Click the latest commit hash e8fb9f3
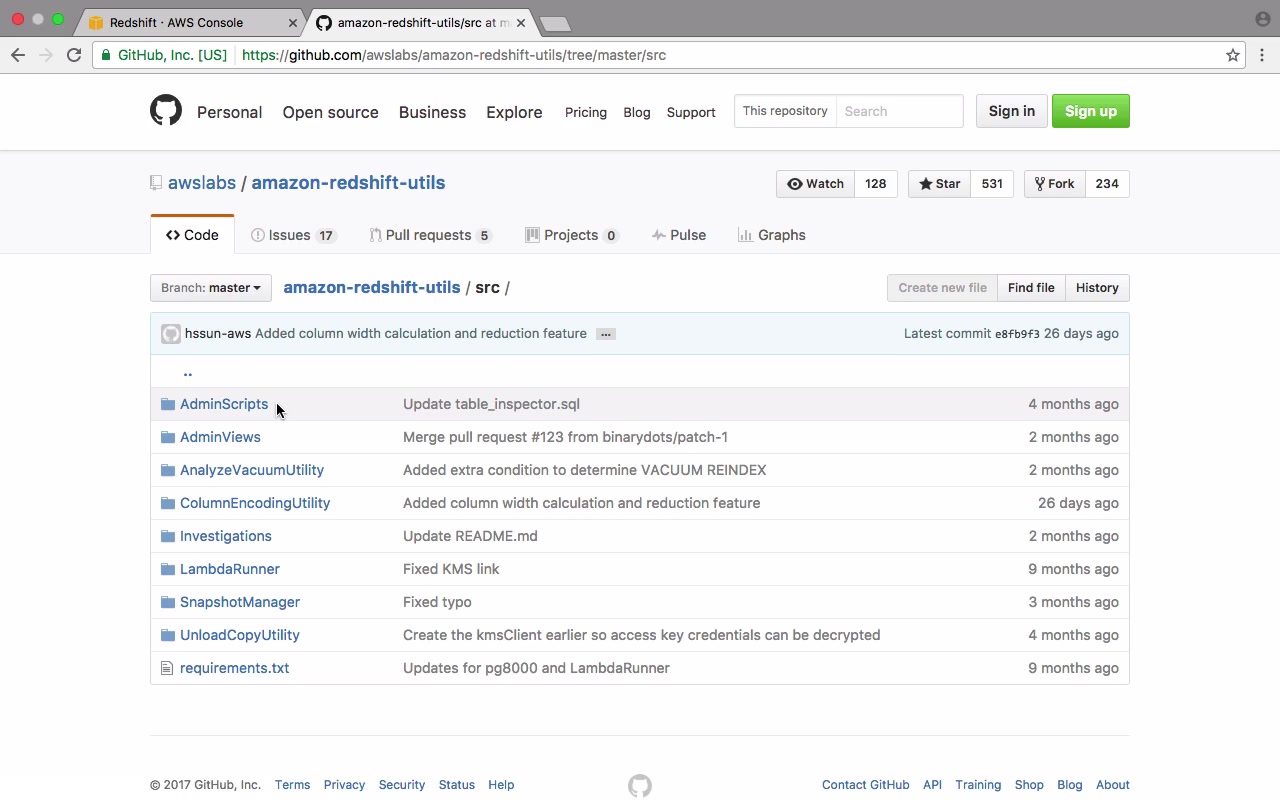This screenshot has height=800, width=1280. (x=1017, y=334)
